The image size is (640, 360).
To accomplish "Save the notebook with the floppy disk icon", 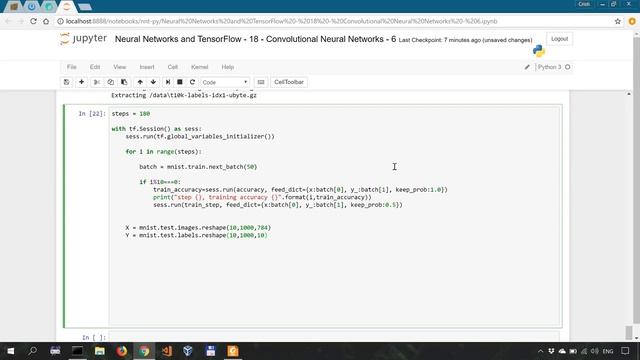I will [67, 82].
